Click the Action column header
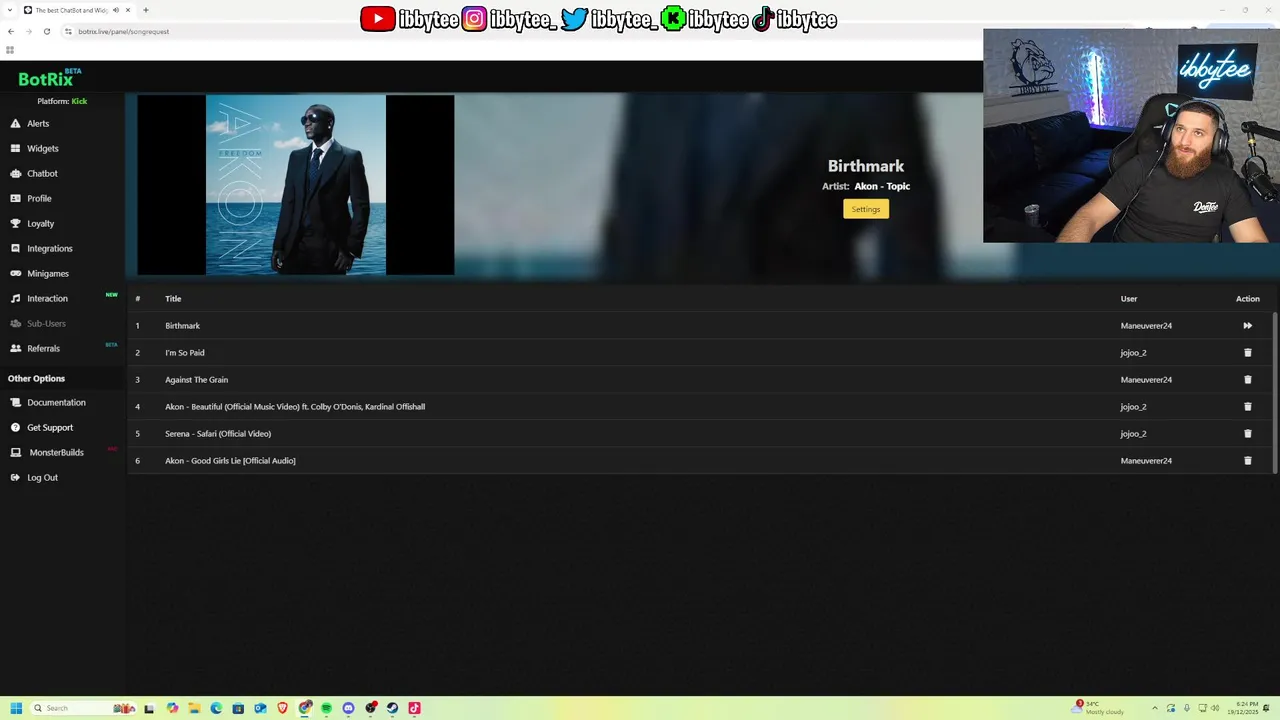The image size is (1280, 720). [x=1248, y=299]
